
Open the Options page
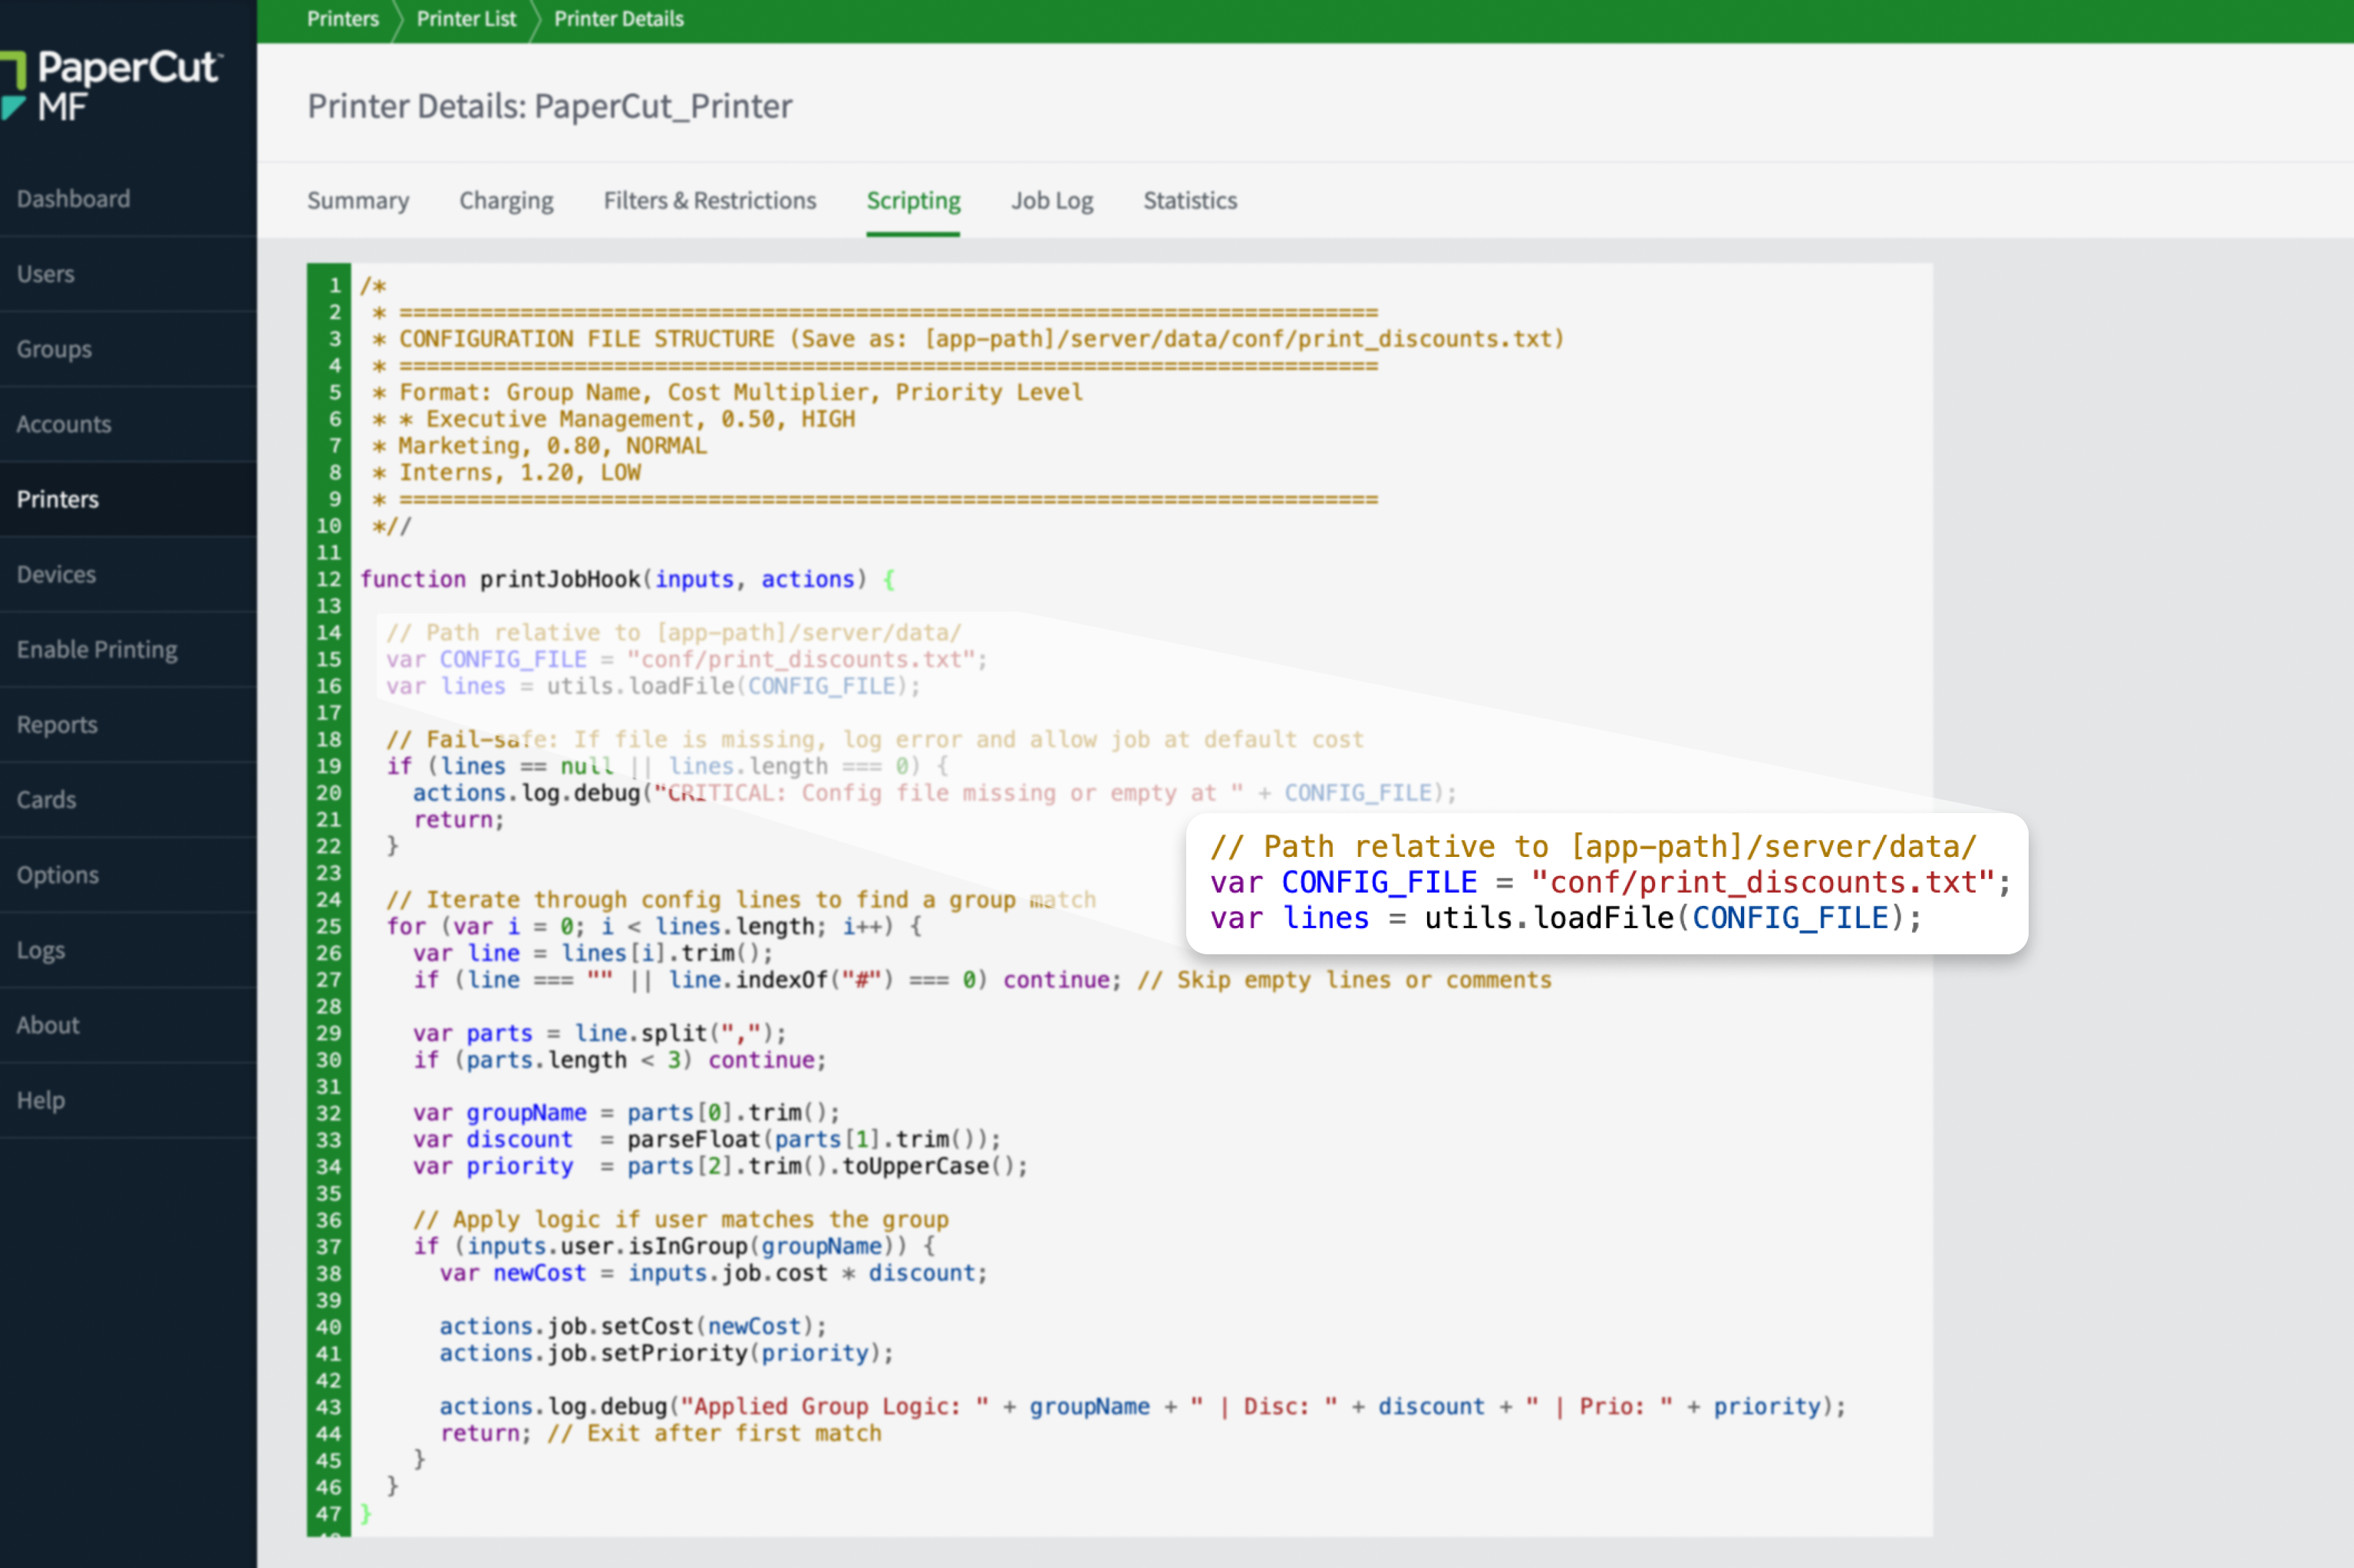point(58,874)
